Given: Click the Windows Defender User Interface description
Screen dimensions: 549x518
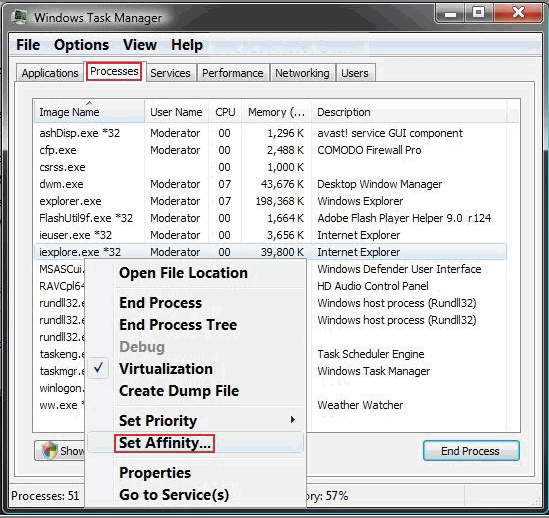Looking at the screenshot, I should point(399,269).
